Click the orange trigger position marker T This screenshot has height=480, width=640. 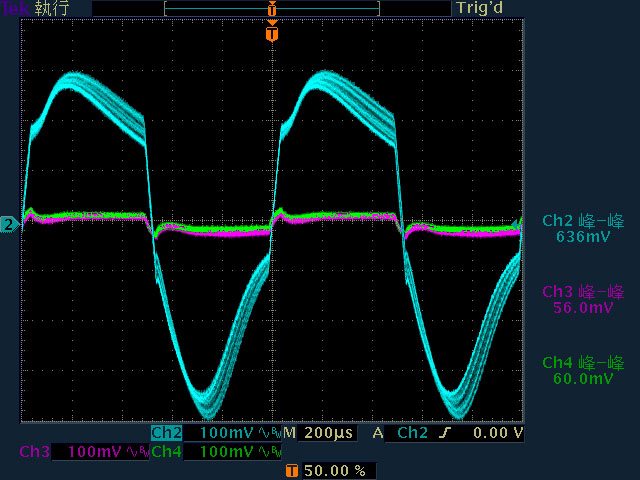tap(271, 34)
